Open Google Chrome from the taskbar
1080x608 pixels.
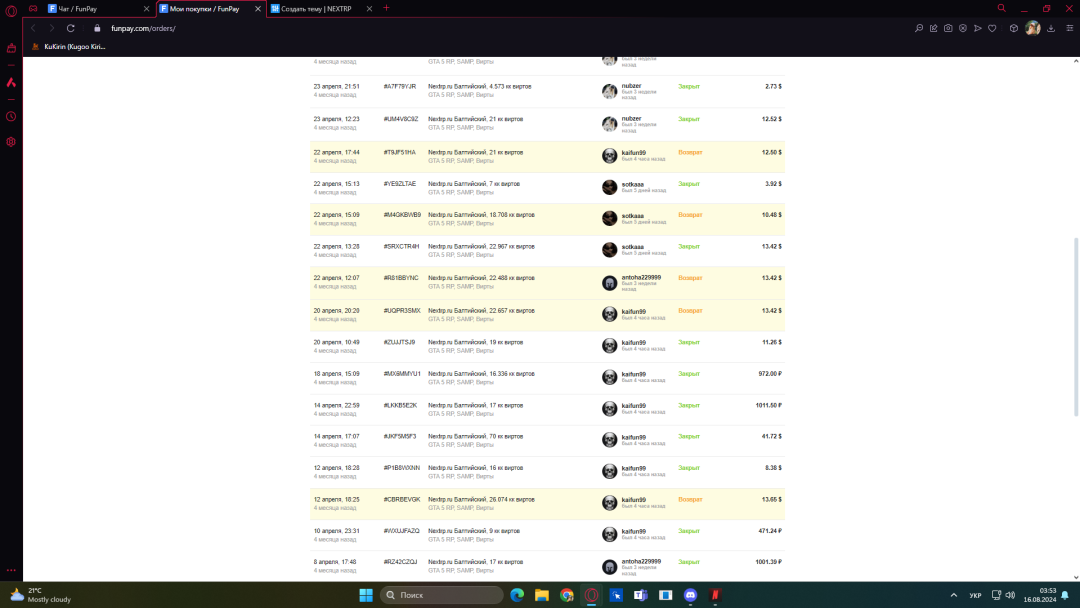point(567,595)
